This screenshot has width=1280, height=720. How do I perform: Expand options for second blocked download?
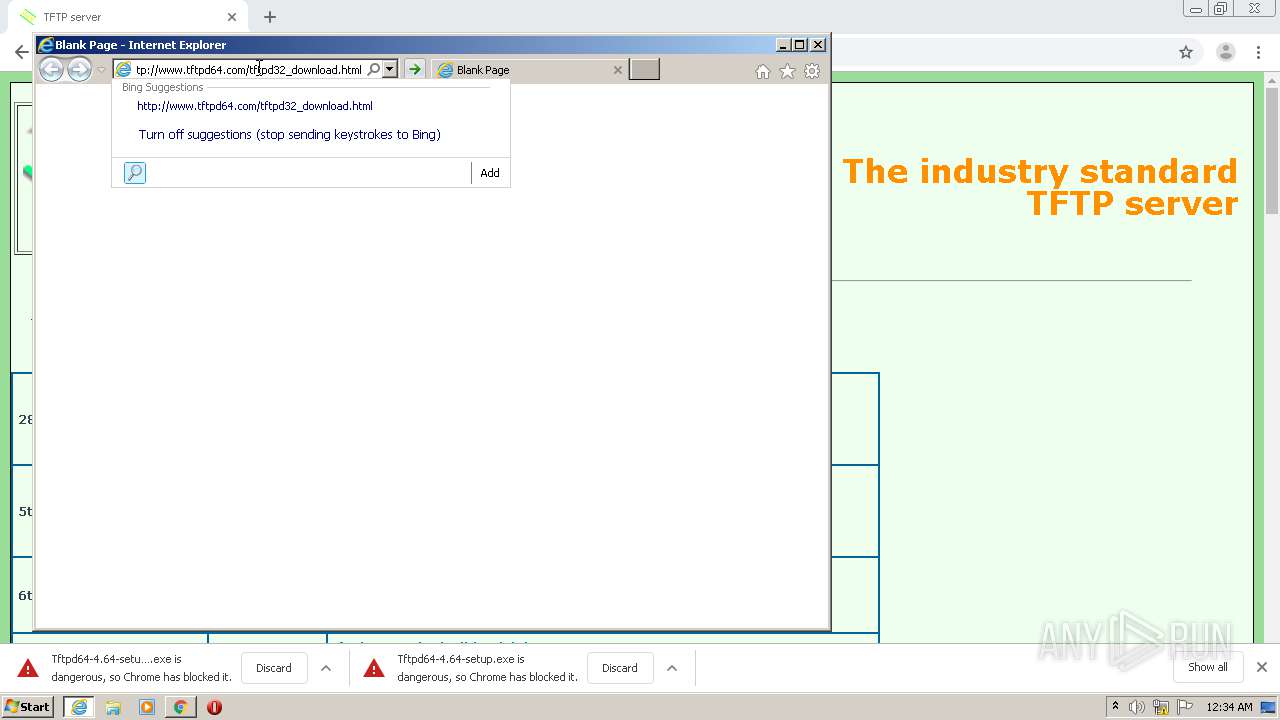click(672, 668)
